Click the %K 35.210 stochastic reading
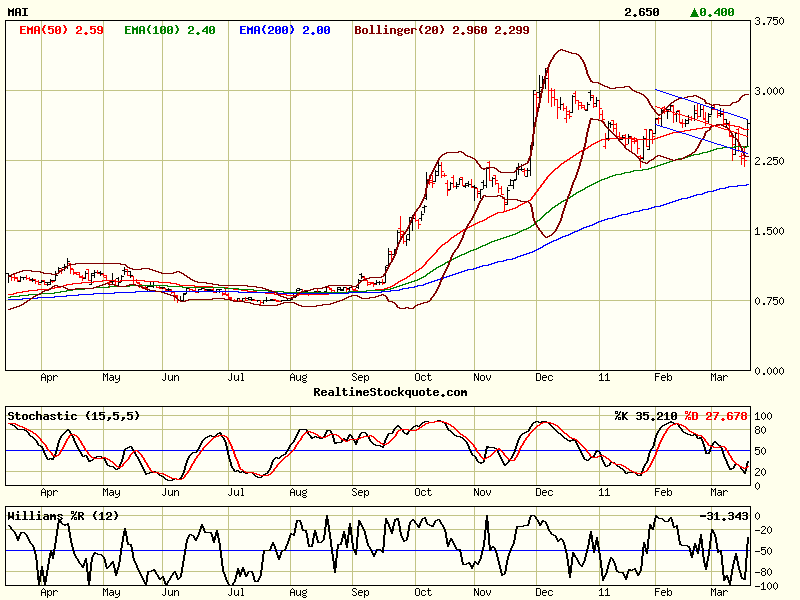Viewport: 800px width, 600px height. coord(646,416)
